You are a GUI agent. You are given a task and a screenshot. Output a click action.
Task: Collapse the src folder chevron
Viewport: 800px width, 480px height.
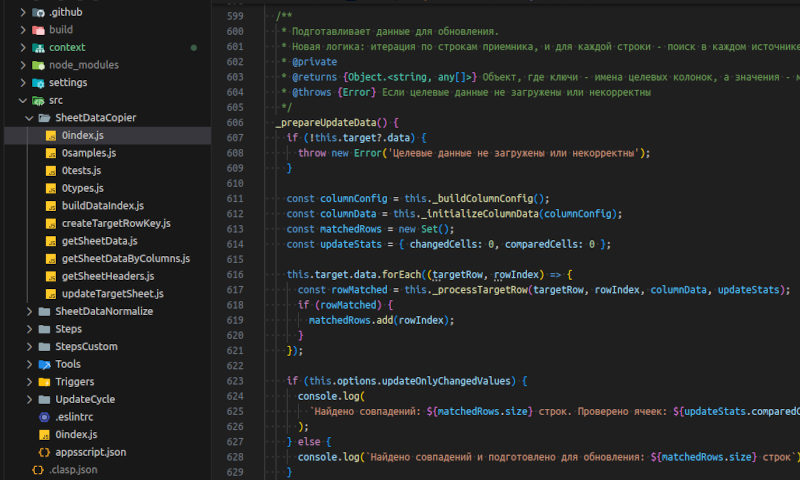pyautogui.click(x=23, y=100)
